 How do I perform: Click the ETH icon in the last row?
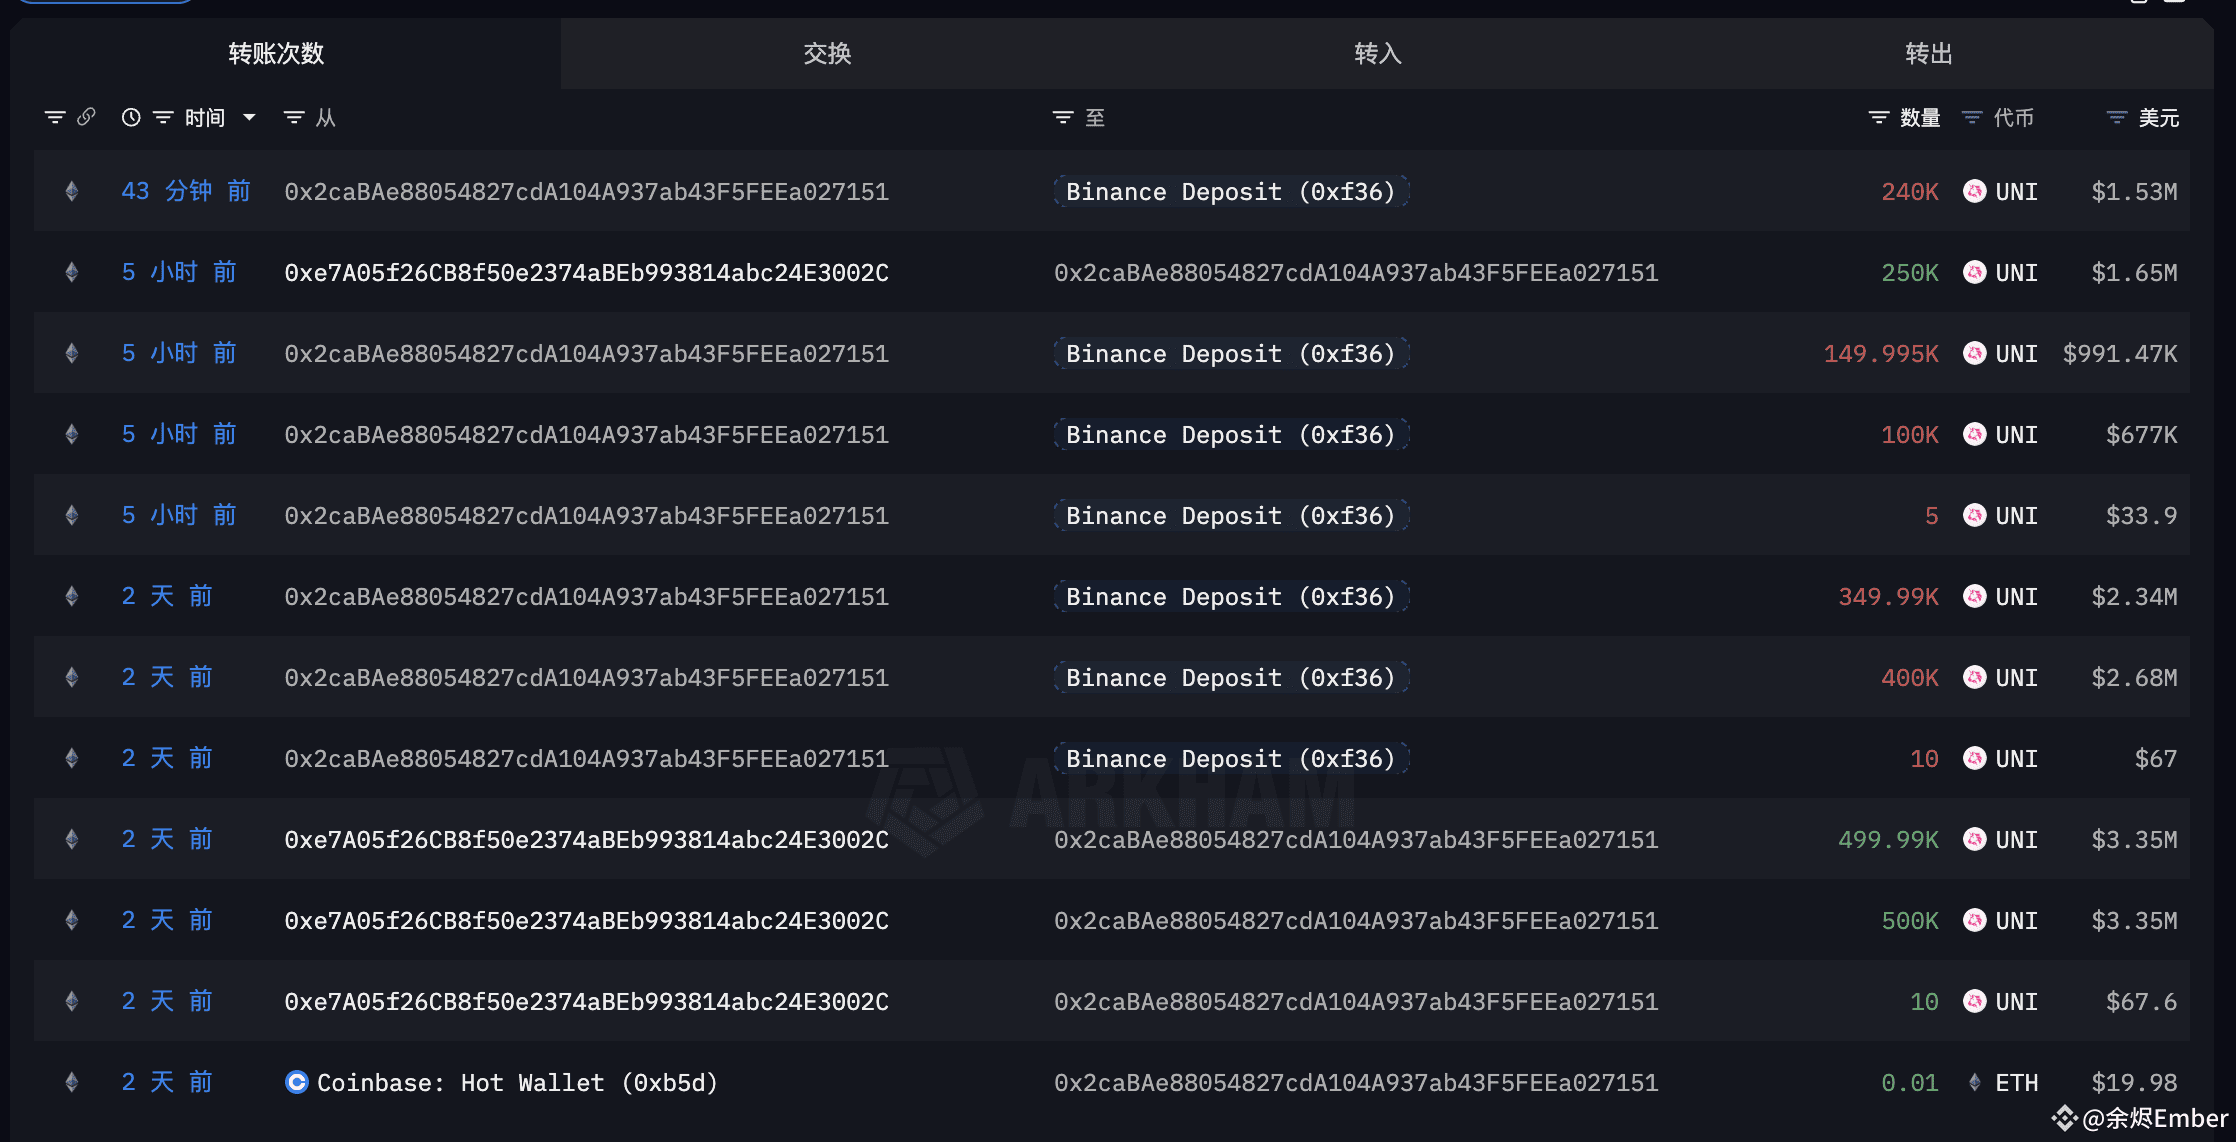1975,1082
